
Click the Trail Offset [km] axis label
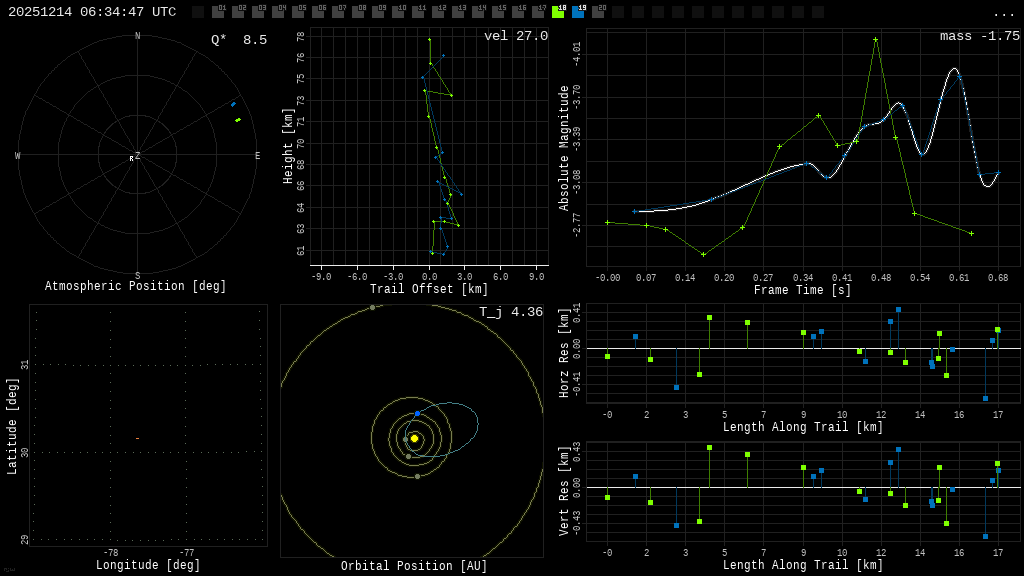429,289
